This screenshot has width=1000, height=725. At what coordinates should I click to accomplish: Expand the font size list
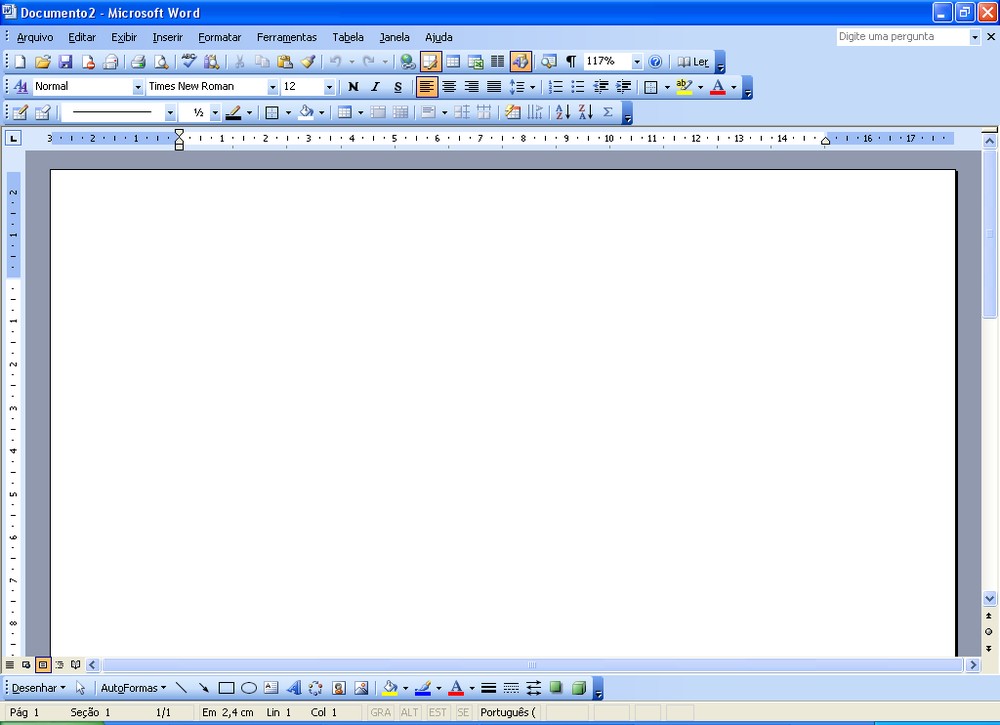pos(329,87)
